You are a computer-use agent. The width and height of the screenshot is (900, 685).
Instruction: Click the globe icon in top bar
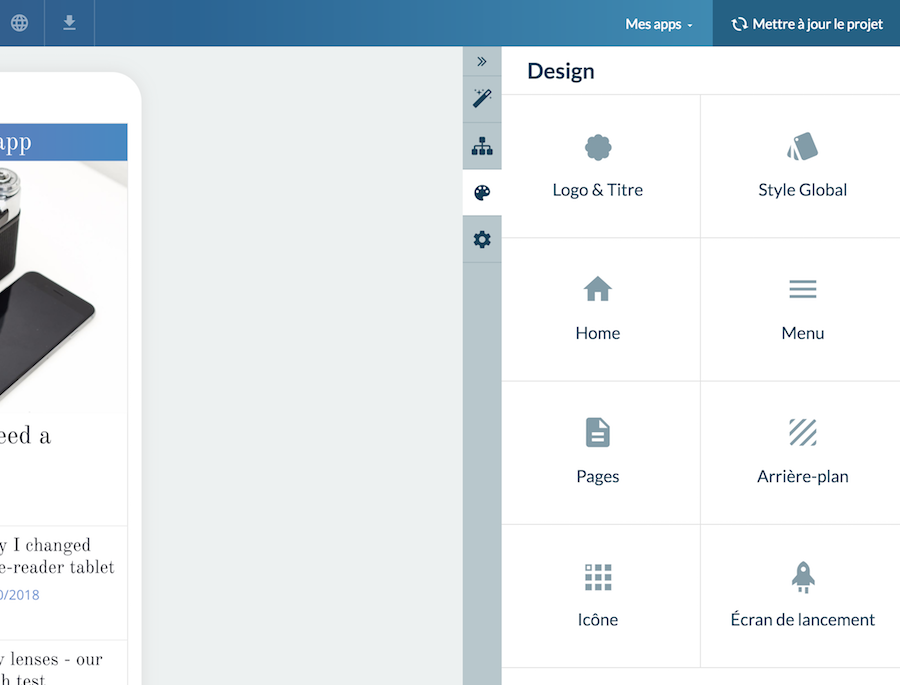click(19, 23)
